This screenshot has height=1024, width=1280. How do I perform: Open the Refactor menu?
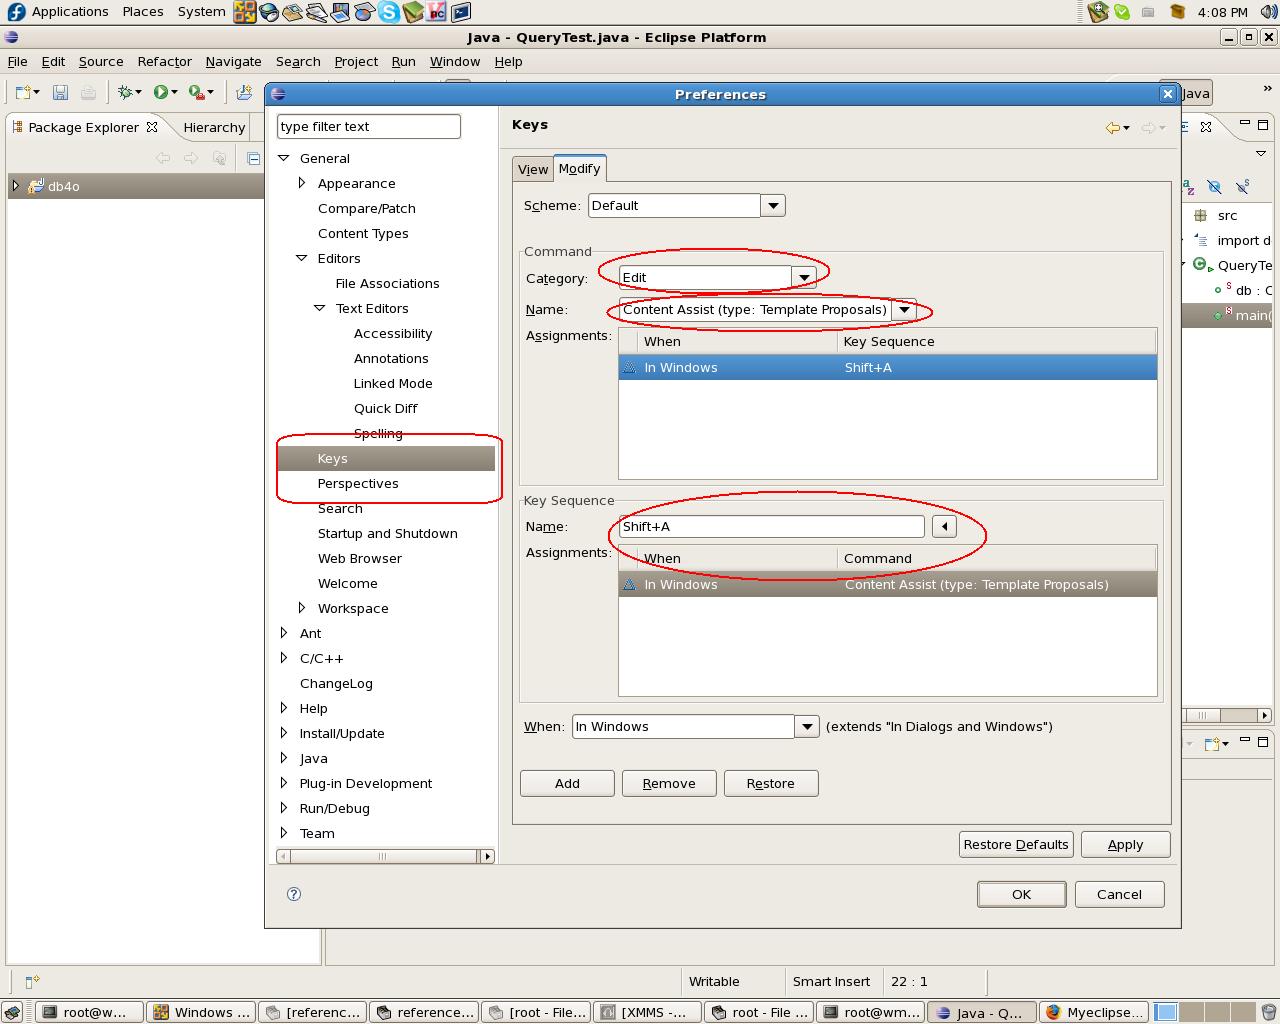(164, 61)
